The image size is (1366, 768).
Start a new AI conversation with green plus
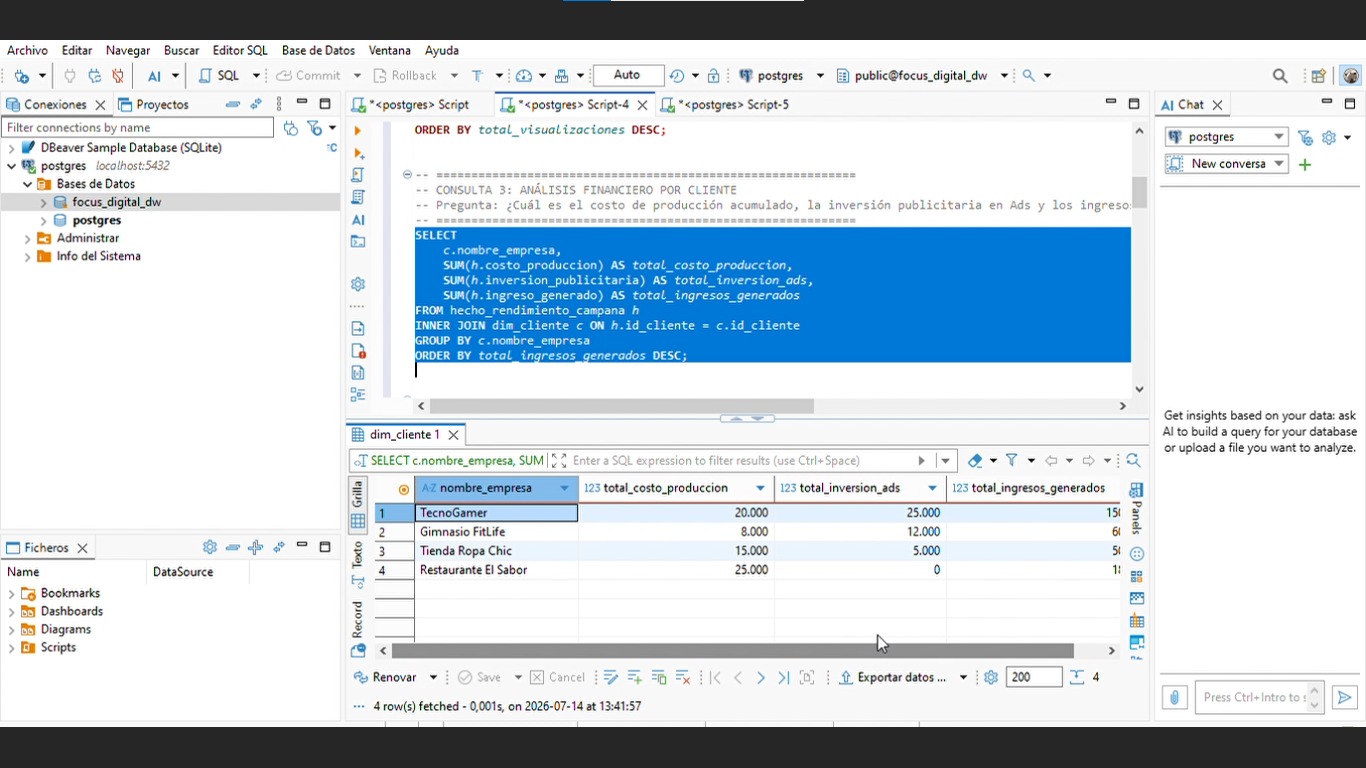pos(1305,164)
